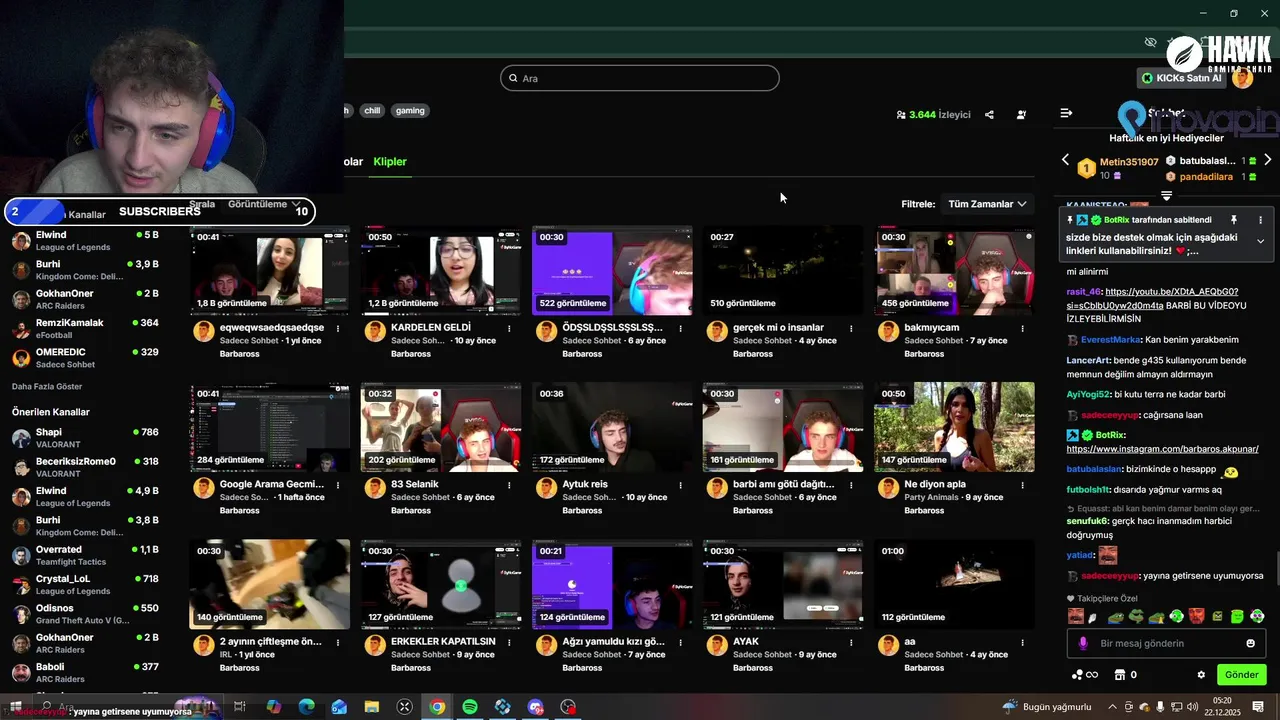Send the message with Gönder button

pyautogui.click(x=1241, y=675)
